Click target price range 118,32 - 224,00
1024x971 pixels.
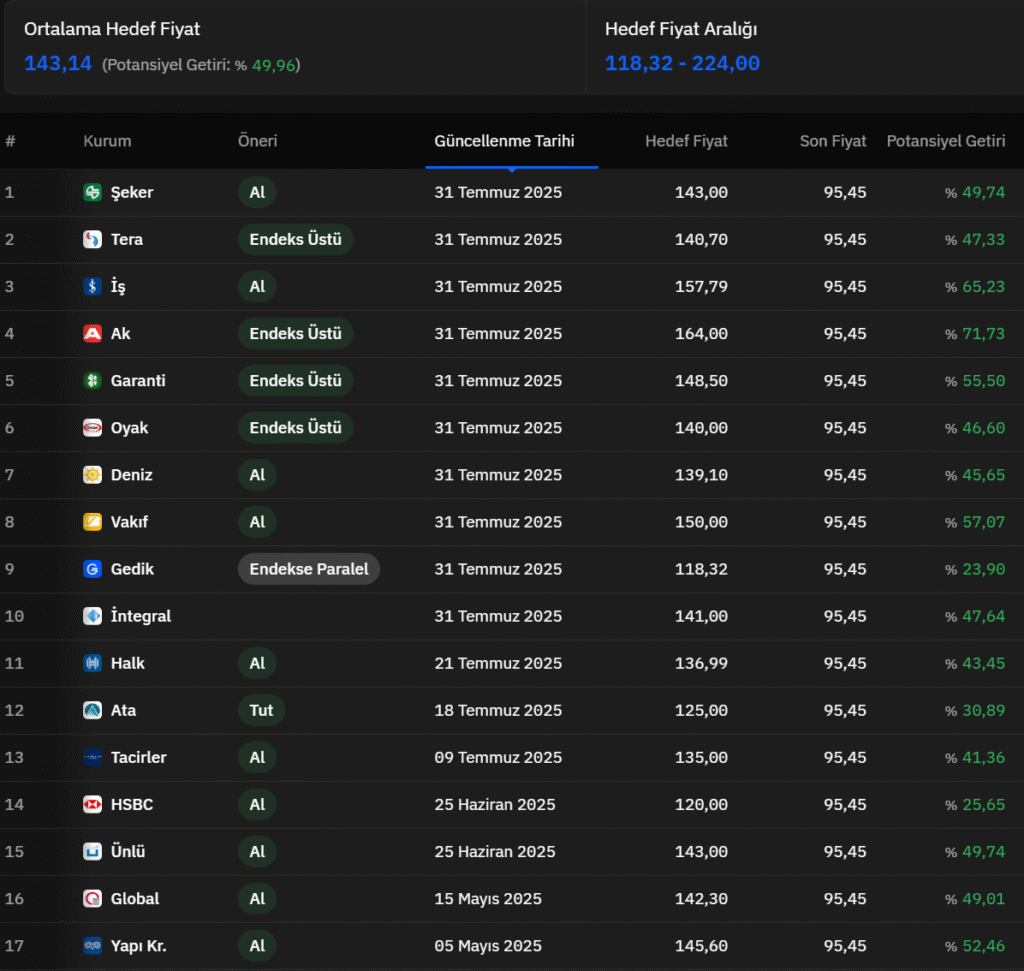click(x=682, y=63)
